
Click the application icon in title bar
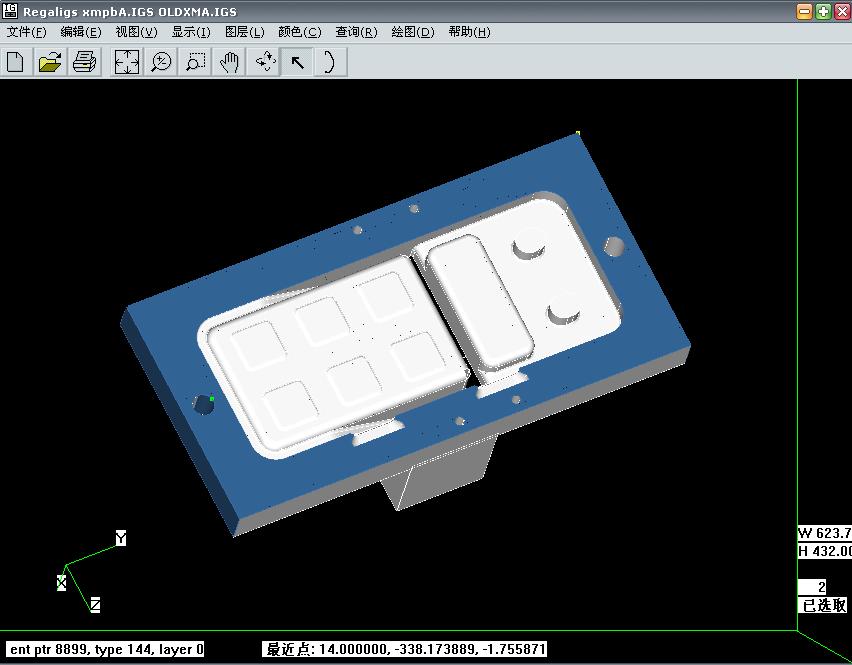coord(10,11)
